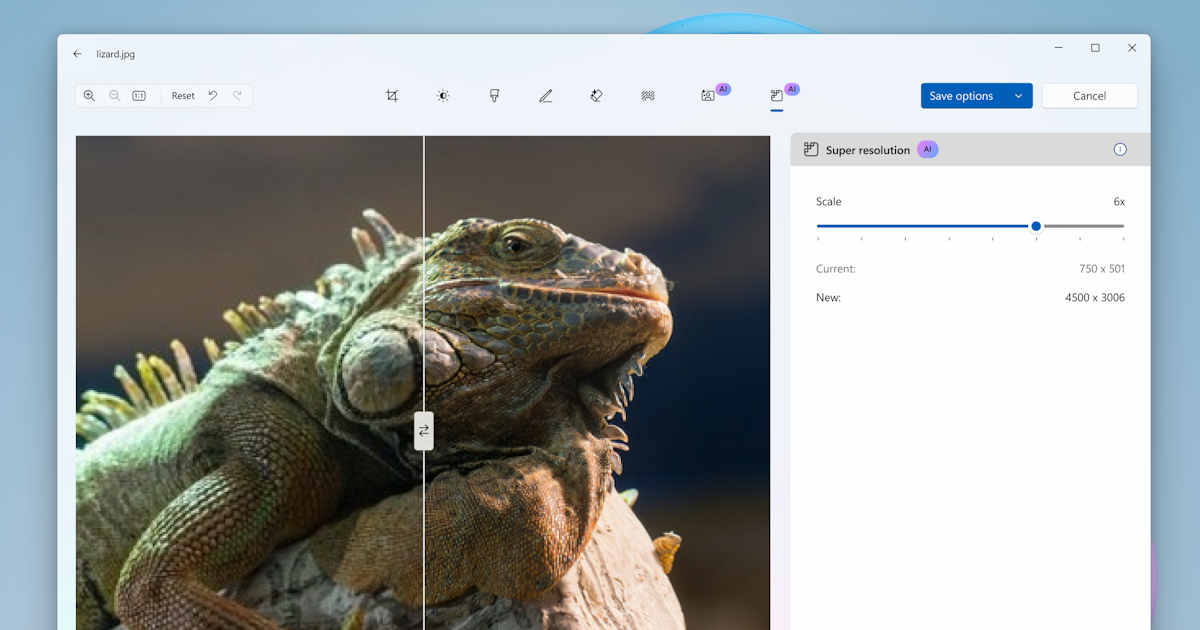Toggle the before/after comparison slider handle

point(424,431)
